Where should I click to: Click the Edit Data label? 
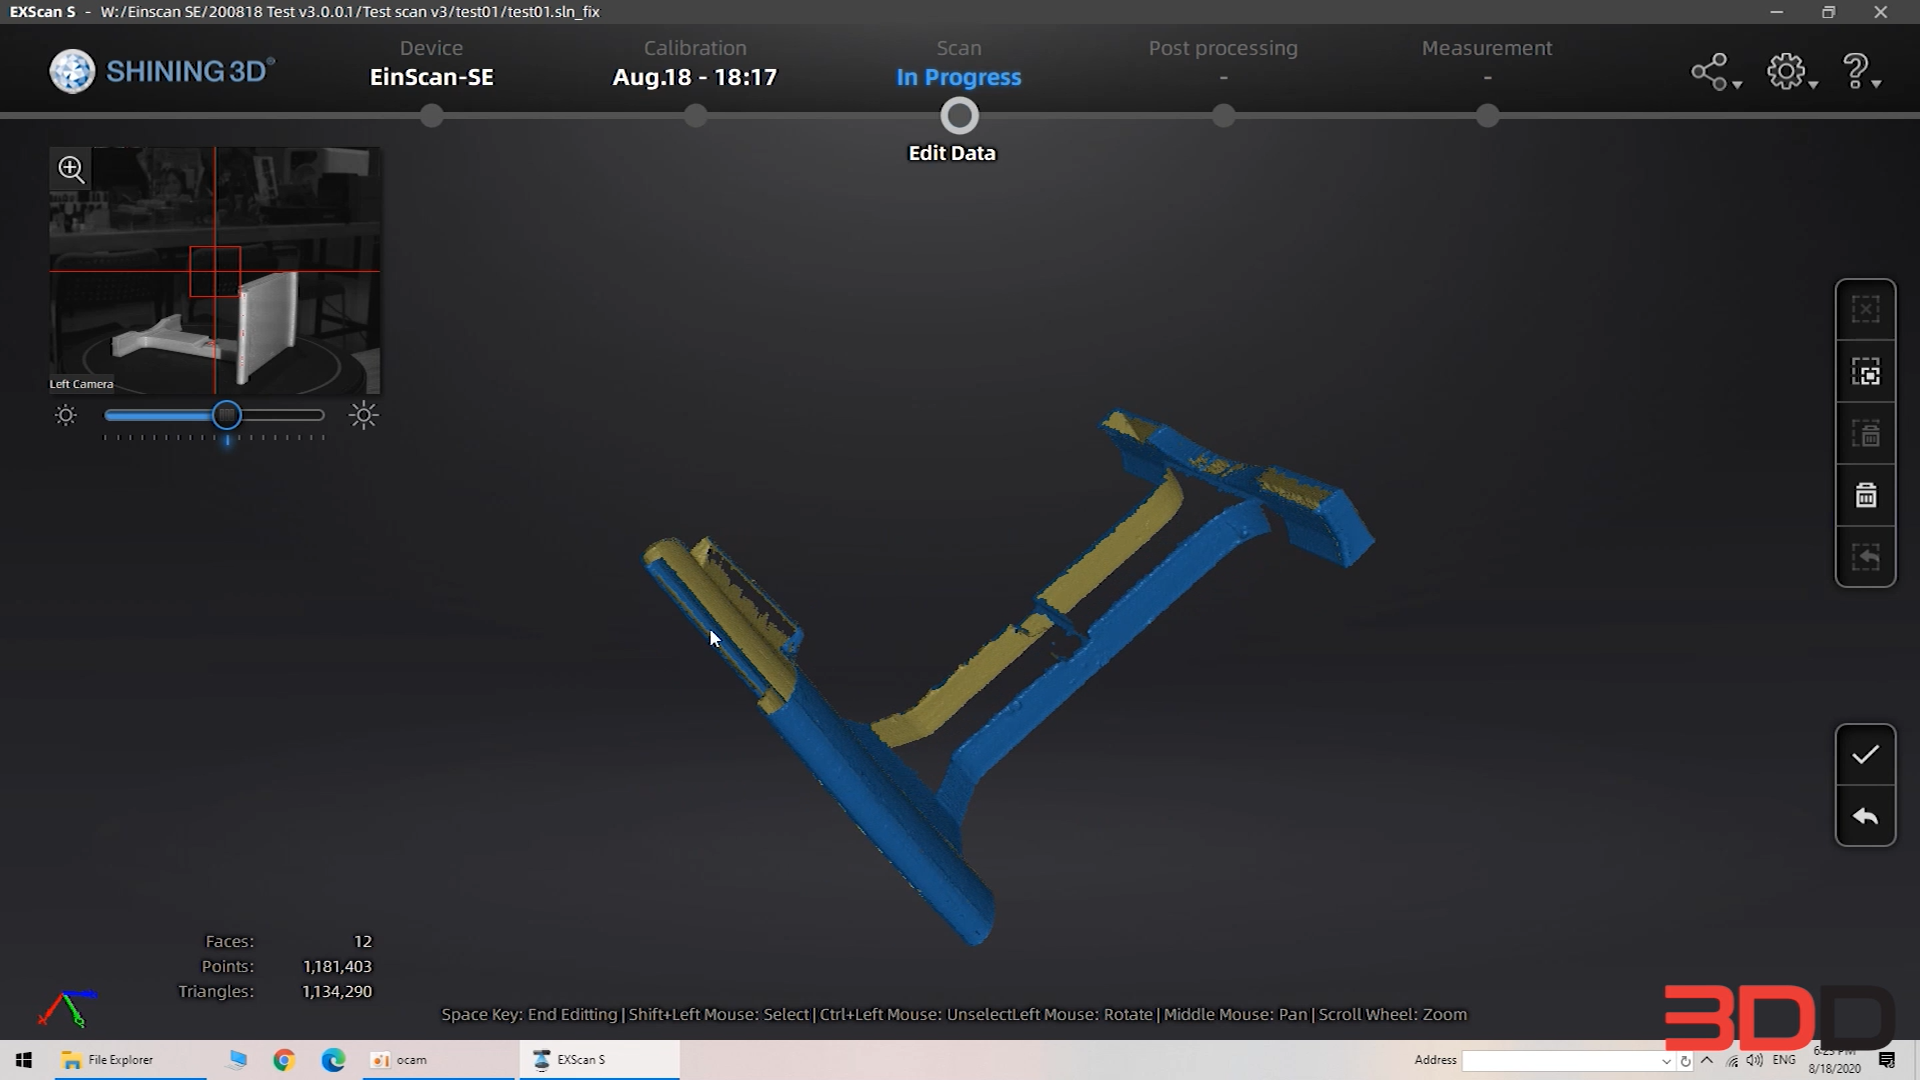(x=952, y=153)
